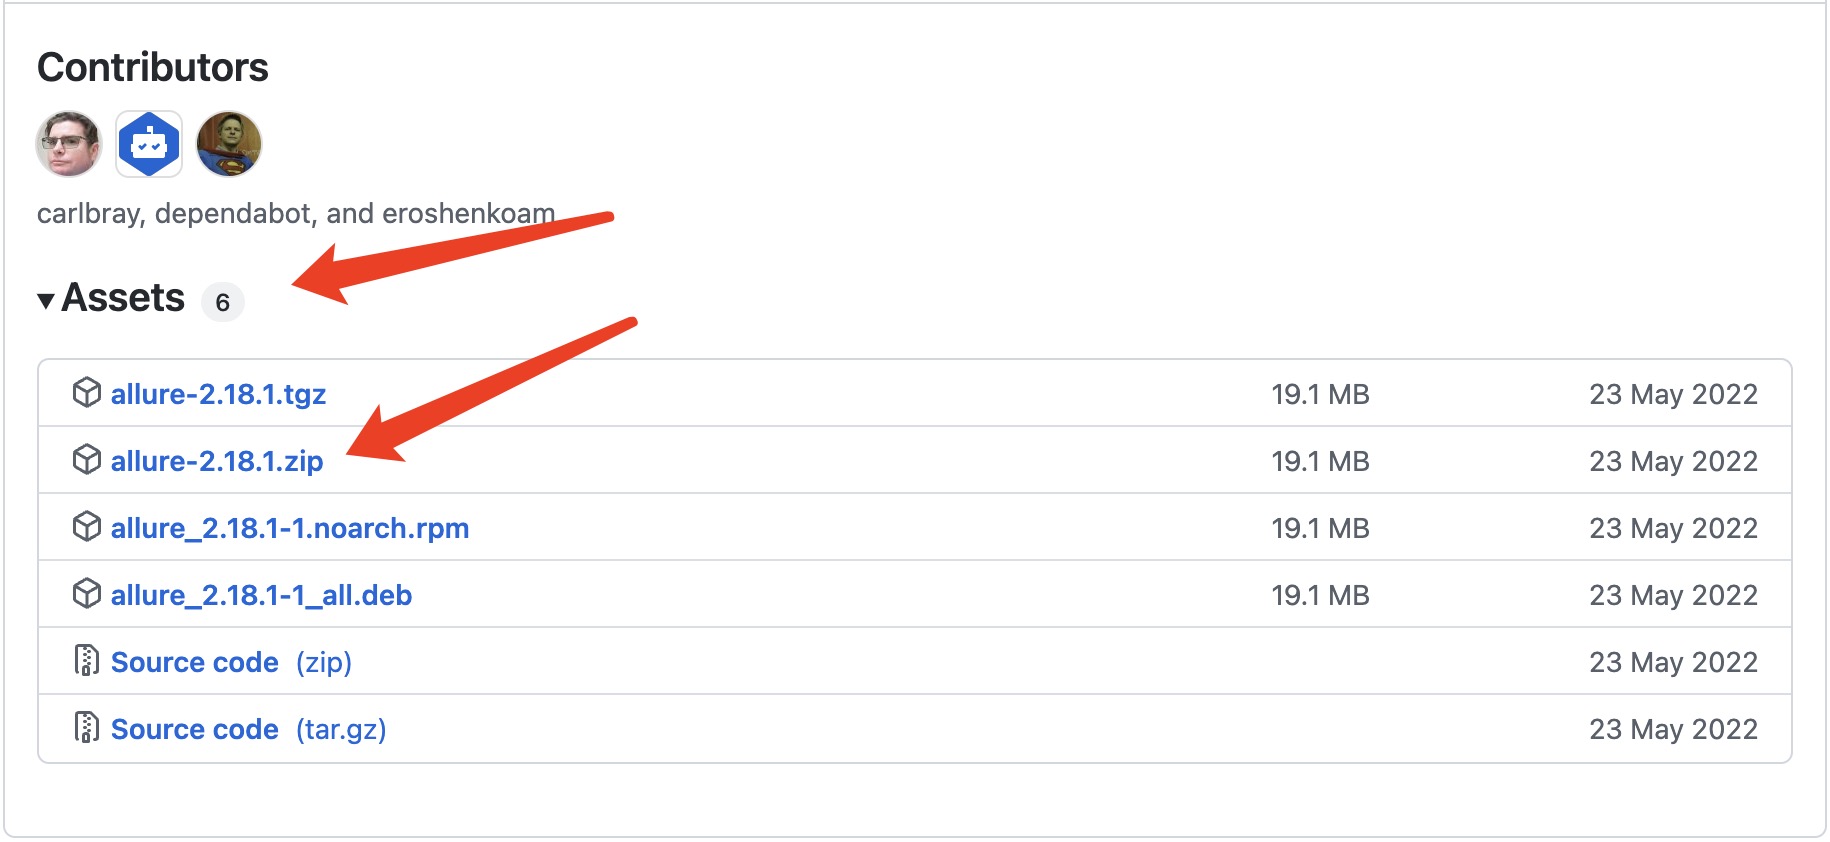
Task: Click the 23 May 2022 date for allure-2.18.1.zip
Action: (x=1673, y=461)
